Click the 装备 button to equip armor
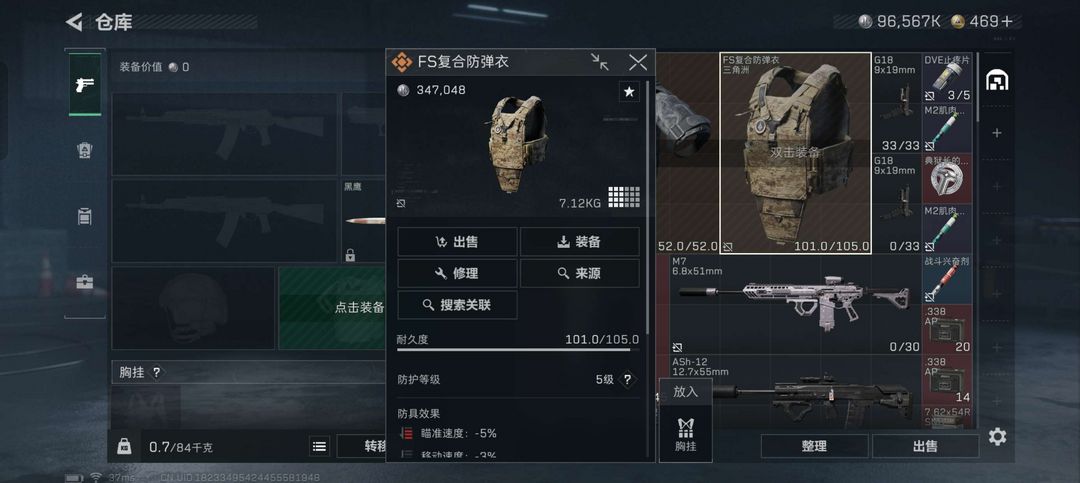1080x483 pixels. [x=579, y=242]
